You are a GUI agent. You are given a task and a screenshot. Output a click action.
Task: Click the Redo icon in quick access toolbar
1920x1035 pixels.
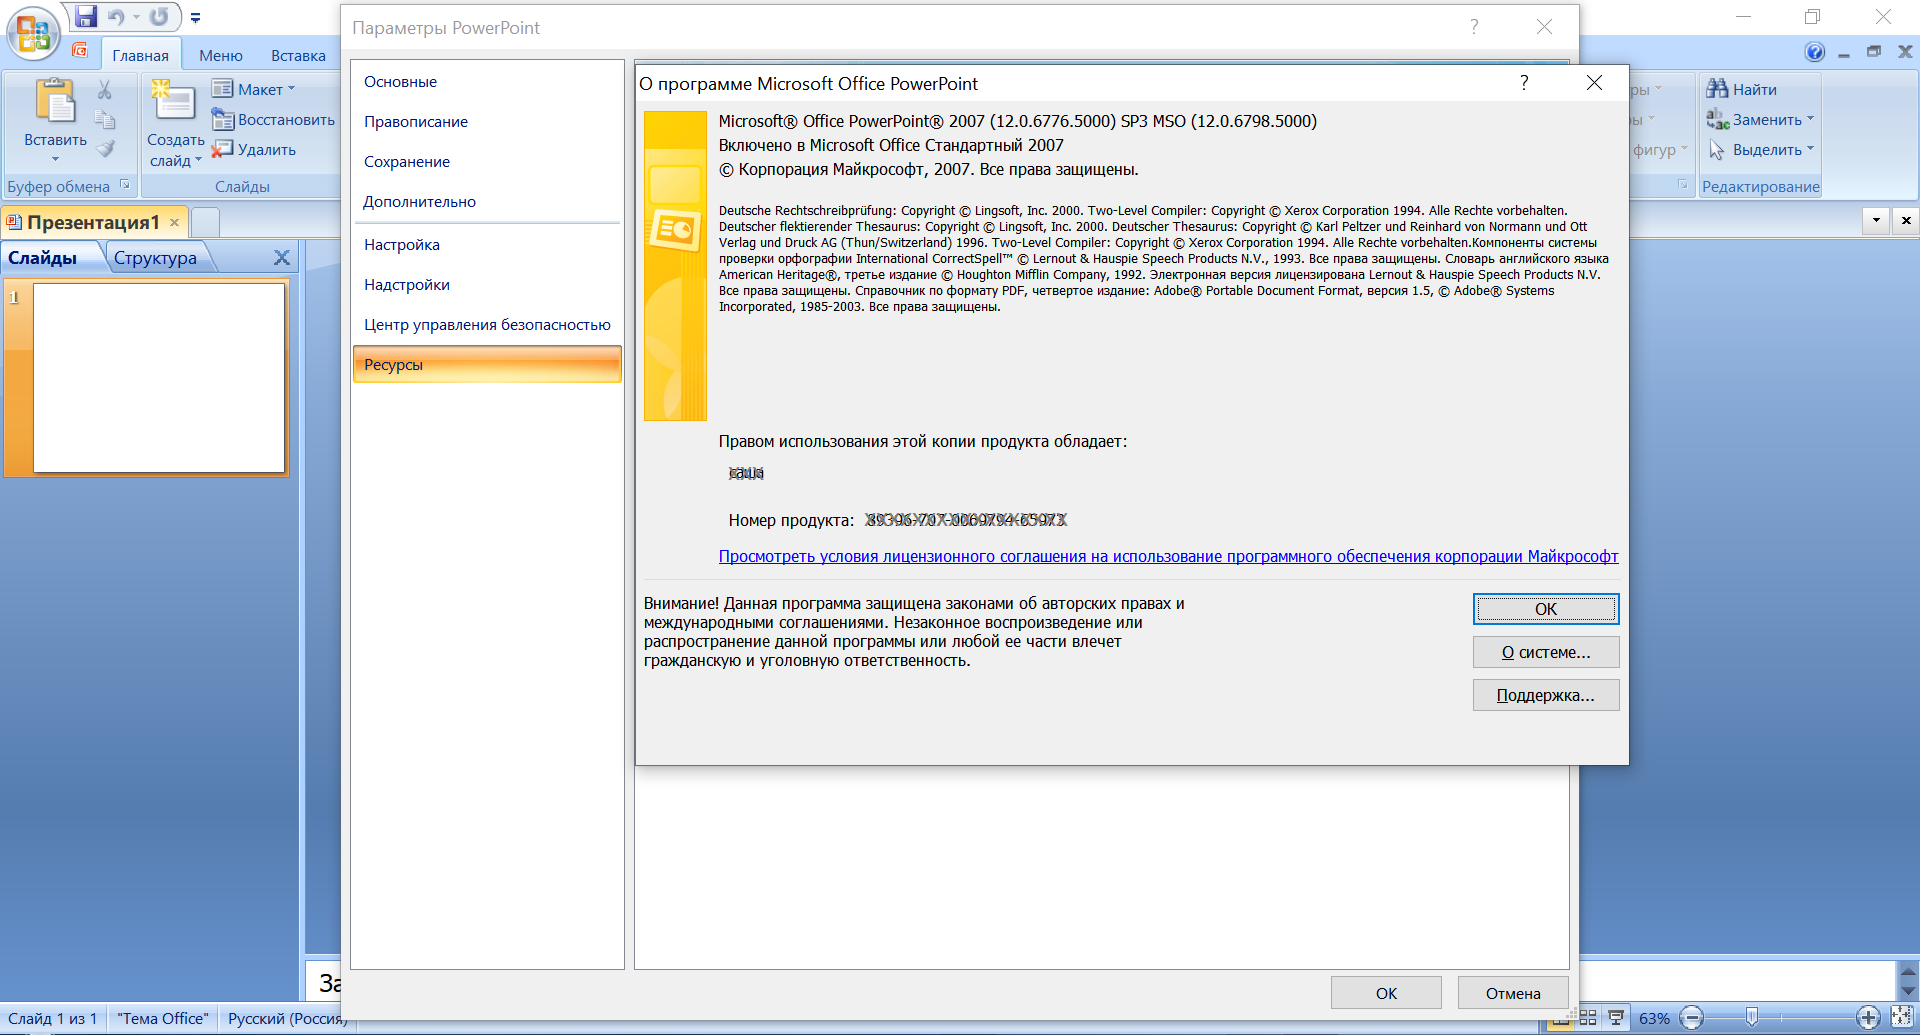[159, 17]
